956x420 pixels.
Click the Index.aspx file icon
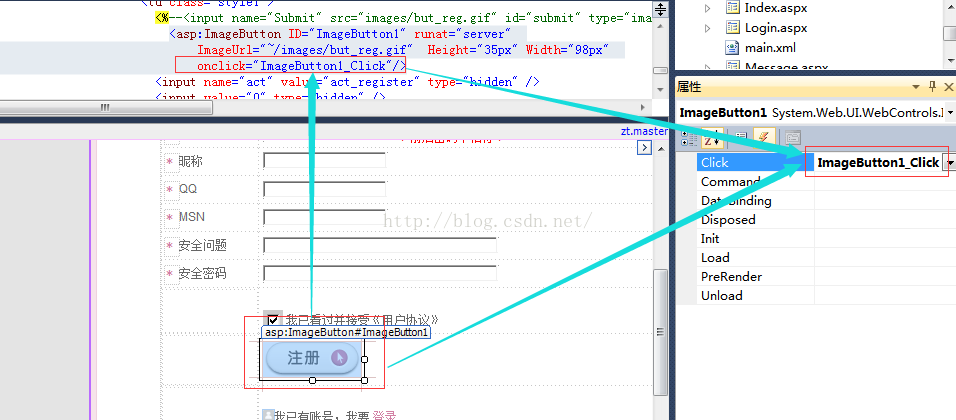click(x=732, y=8)
